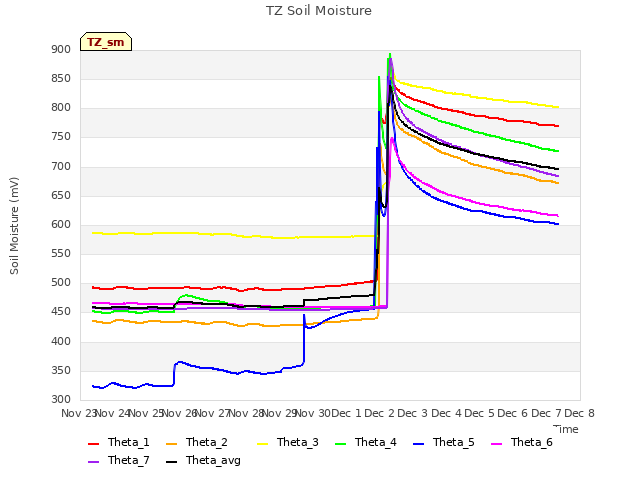
Task: Click the Dec 8 x-axis date label
Action: click(x=580, y=413)
